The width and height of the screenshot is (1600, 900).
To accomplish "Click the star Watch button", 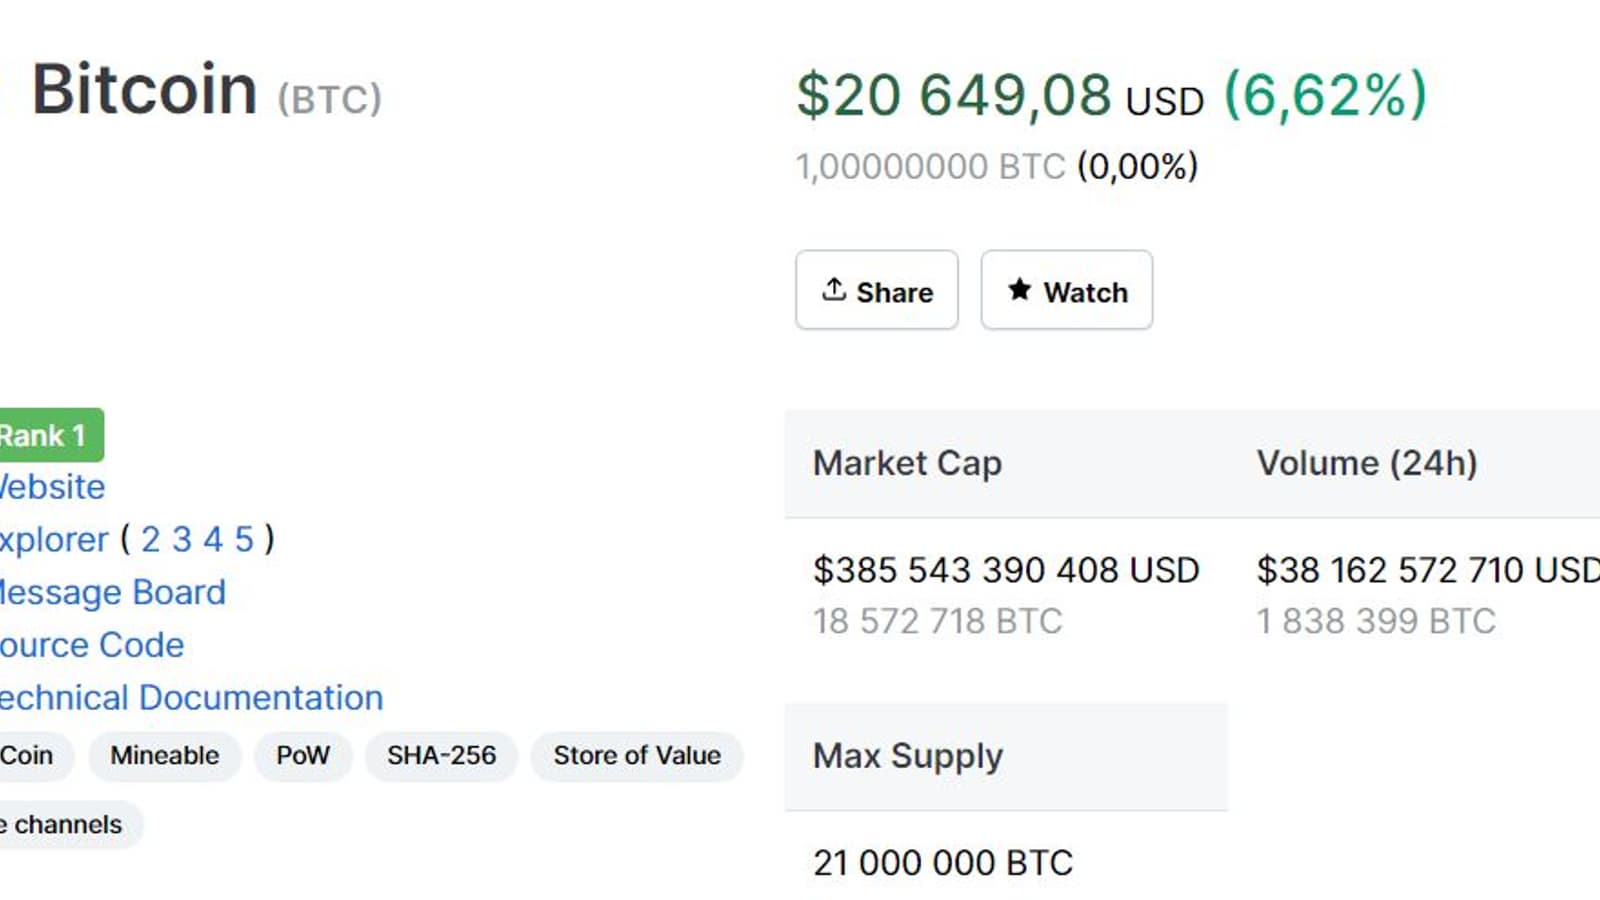I will [1066, 291].
